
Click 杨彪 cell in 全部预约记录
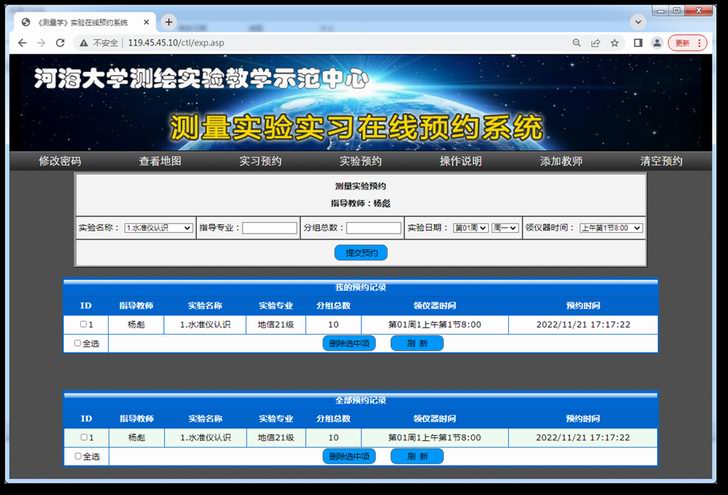pyautogui.click(x=136, y=437)
